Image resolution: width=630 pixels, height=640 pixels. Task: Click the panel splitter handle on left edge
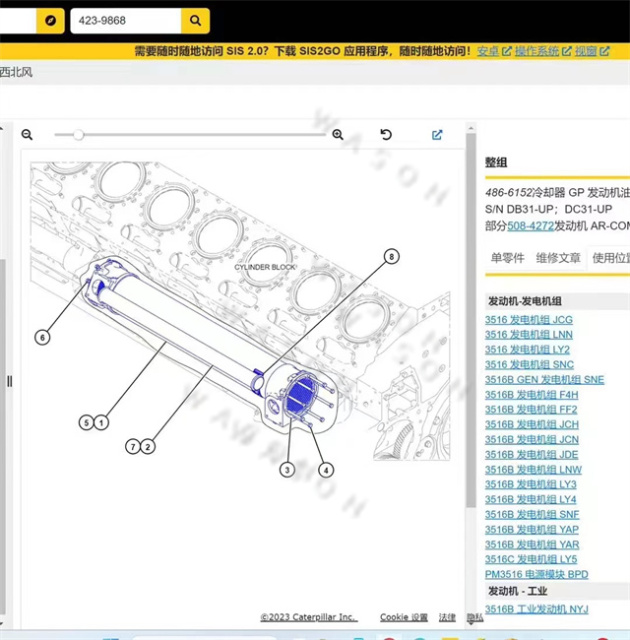tap(10, 381)
